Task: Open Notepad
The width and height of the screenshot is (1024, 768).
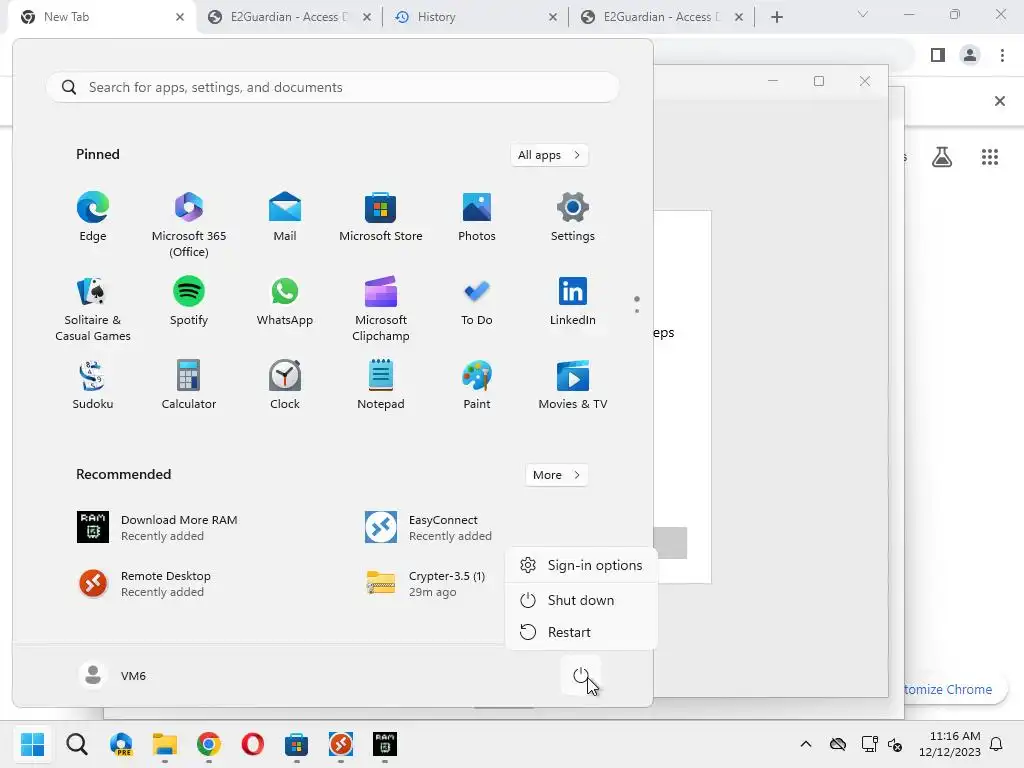Action: (381, 385)
